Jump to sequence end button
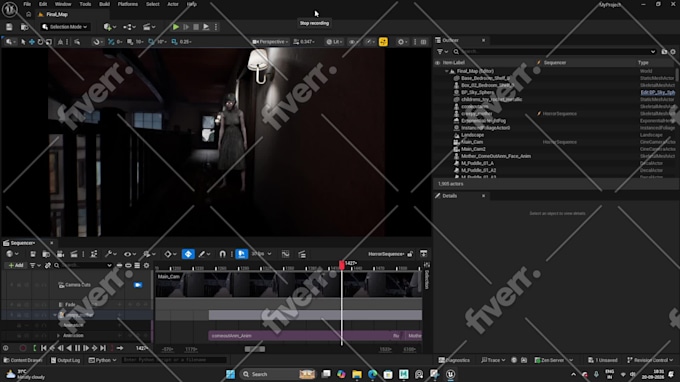 pyautogui.click(x=103, y=348)
